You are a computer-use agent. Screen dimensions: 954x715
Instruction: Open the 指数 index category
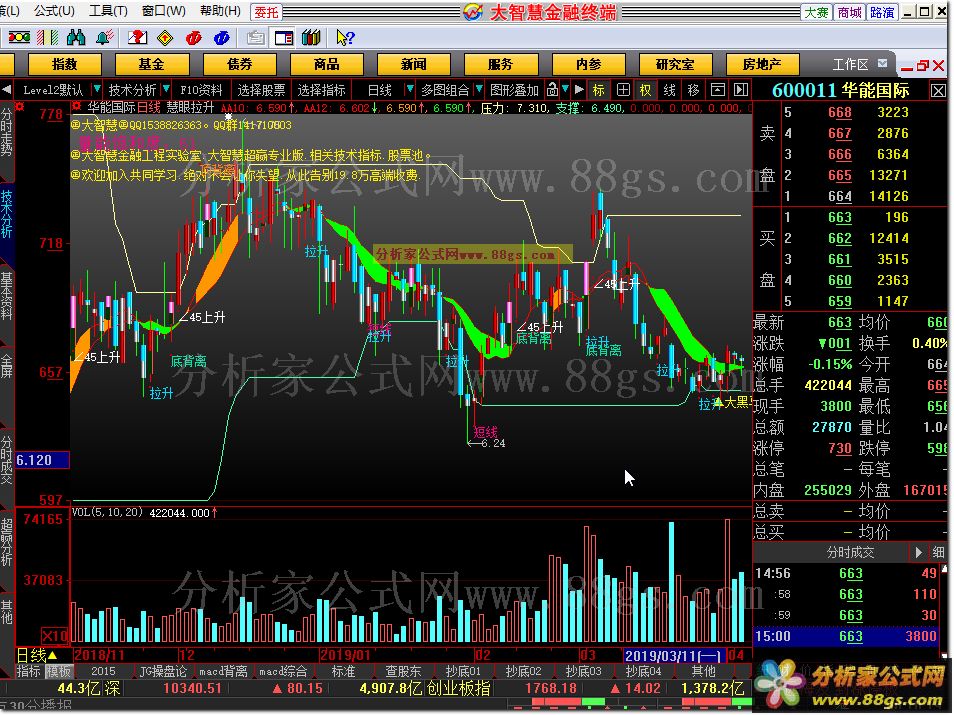pyautogui.click(x=64, y=65)
